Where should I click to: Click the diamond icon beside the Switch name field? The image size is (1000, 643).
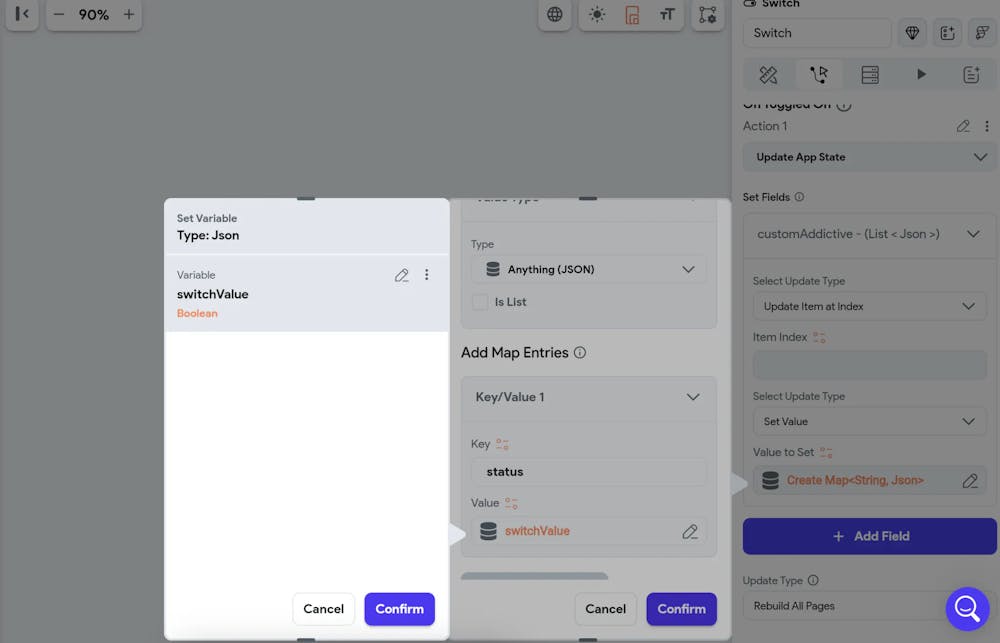point(912,33)
